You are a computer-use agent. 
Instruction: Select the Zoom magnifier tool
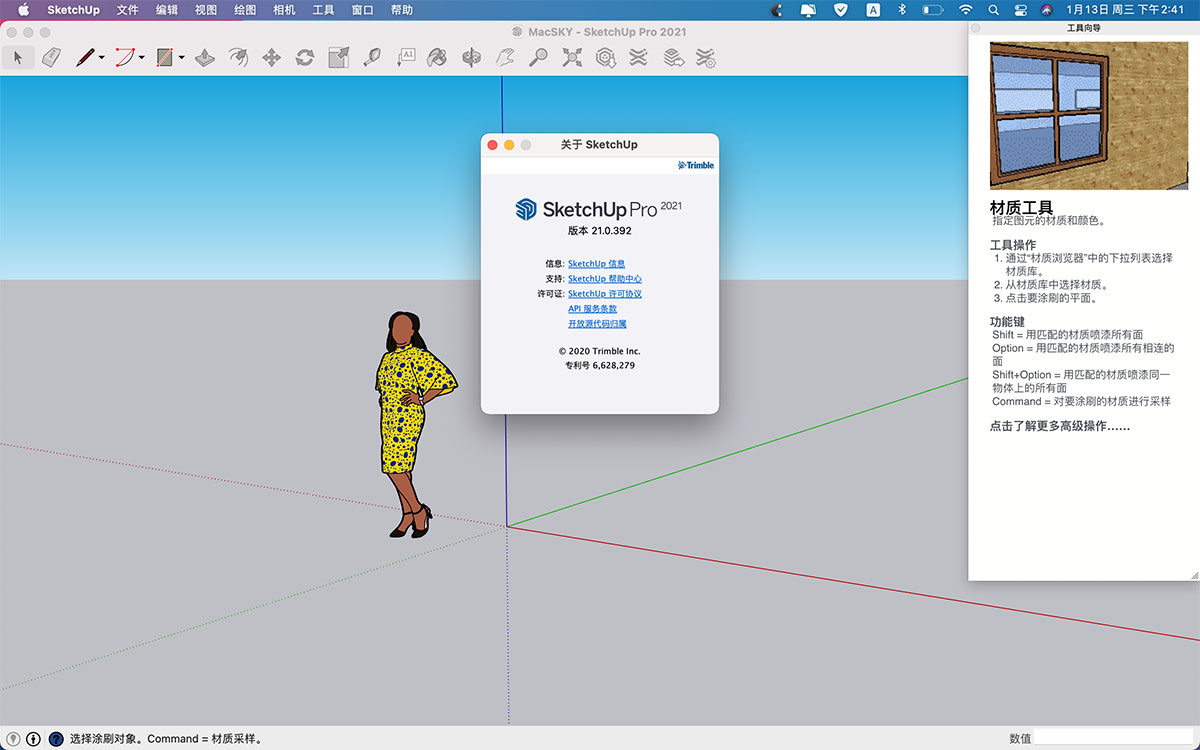pyautogui.click(x=538, y=58)
